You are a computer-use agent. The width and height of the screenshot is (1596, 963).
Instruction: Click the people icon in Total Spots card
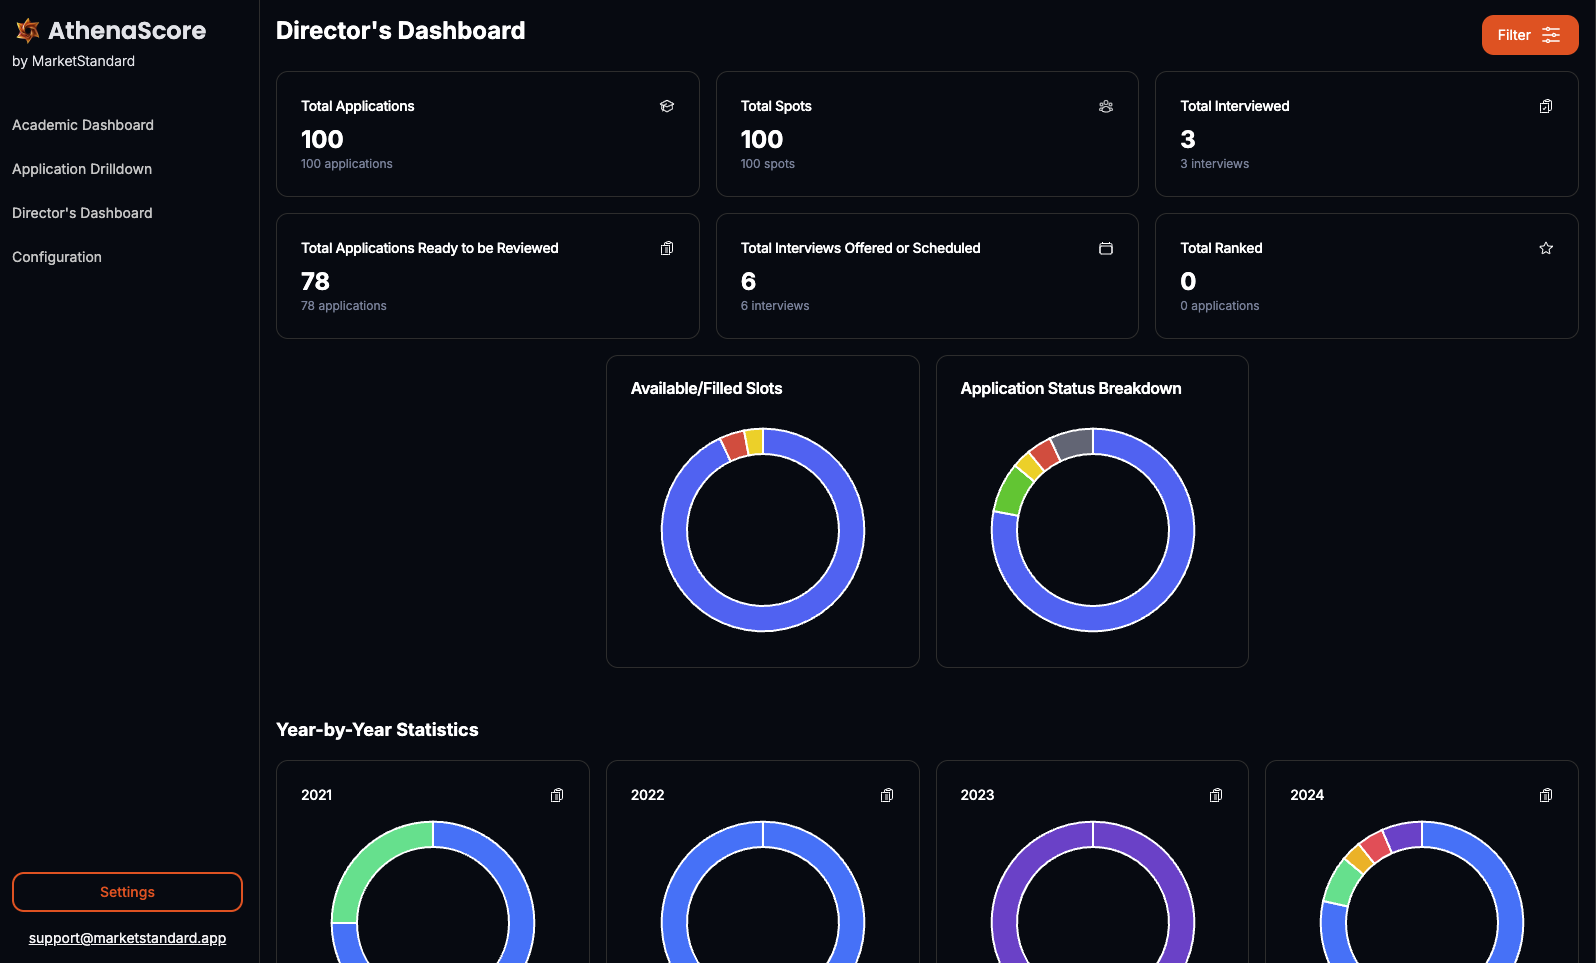click(x=1106, y=106)
